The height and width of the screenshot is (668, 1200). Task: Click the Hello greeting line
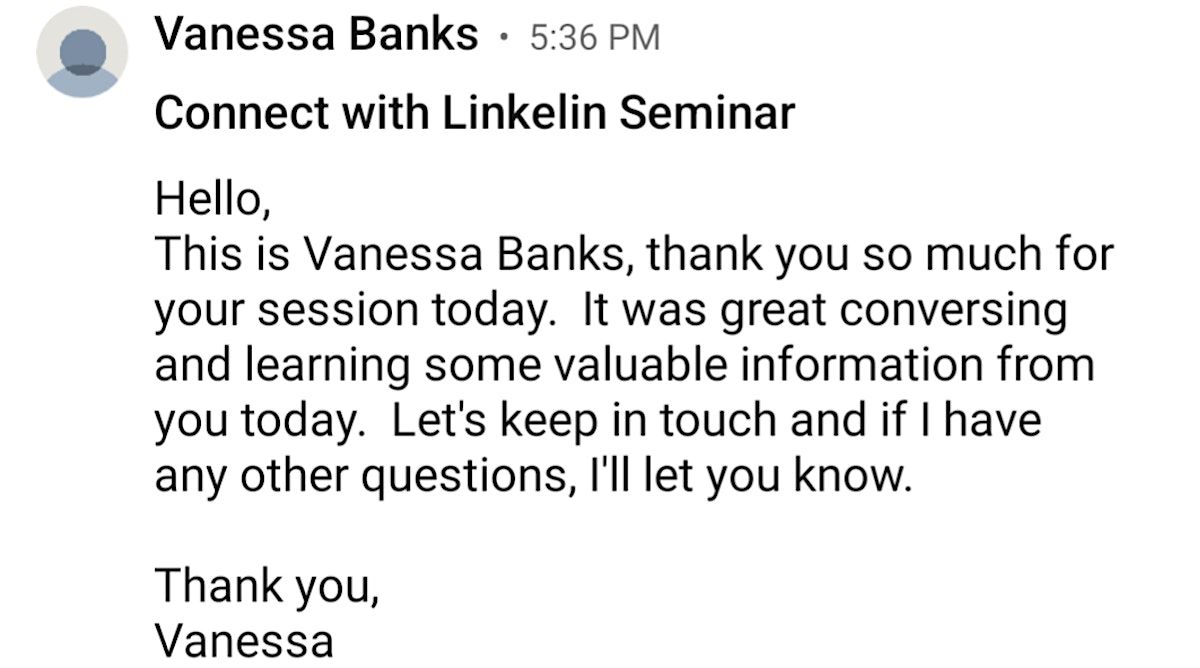point(212,200)
